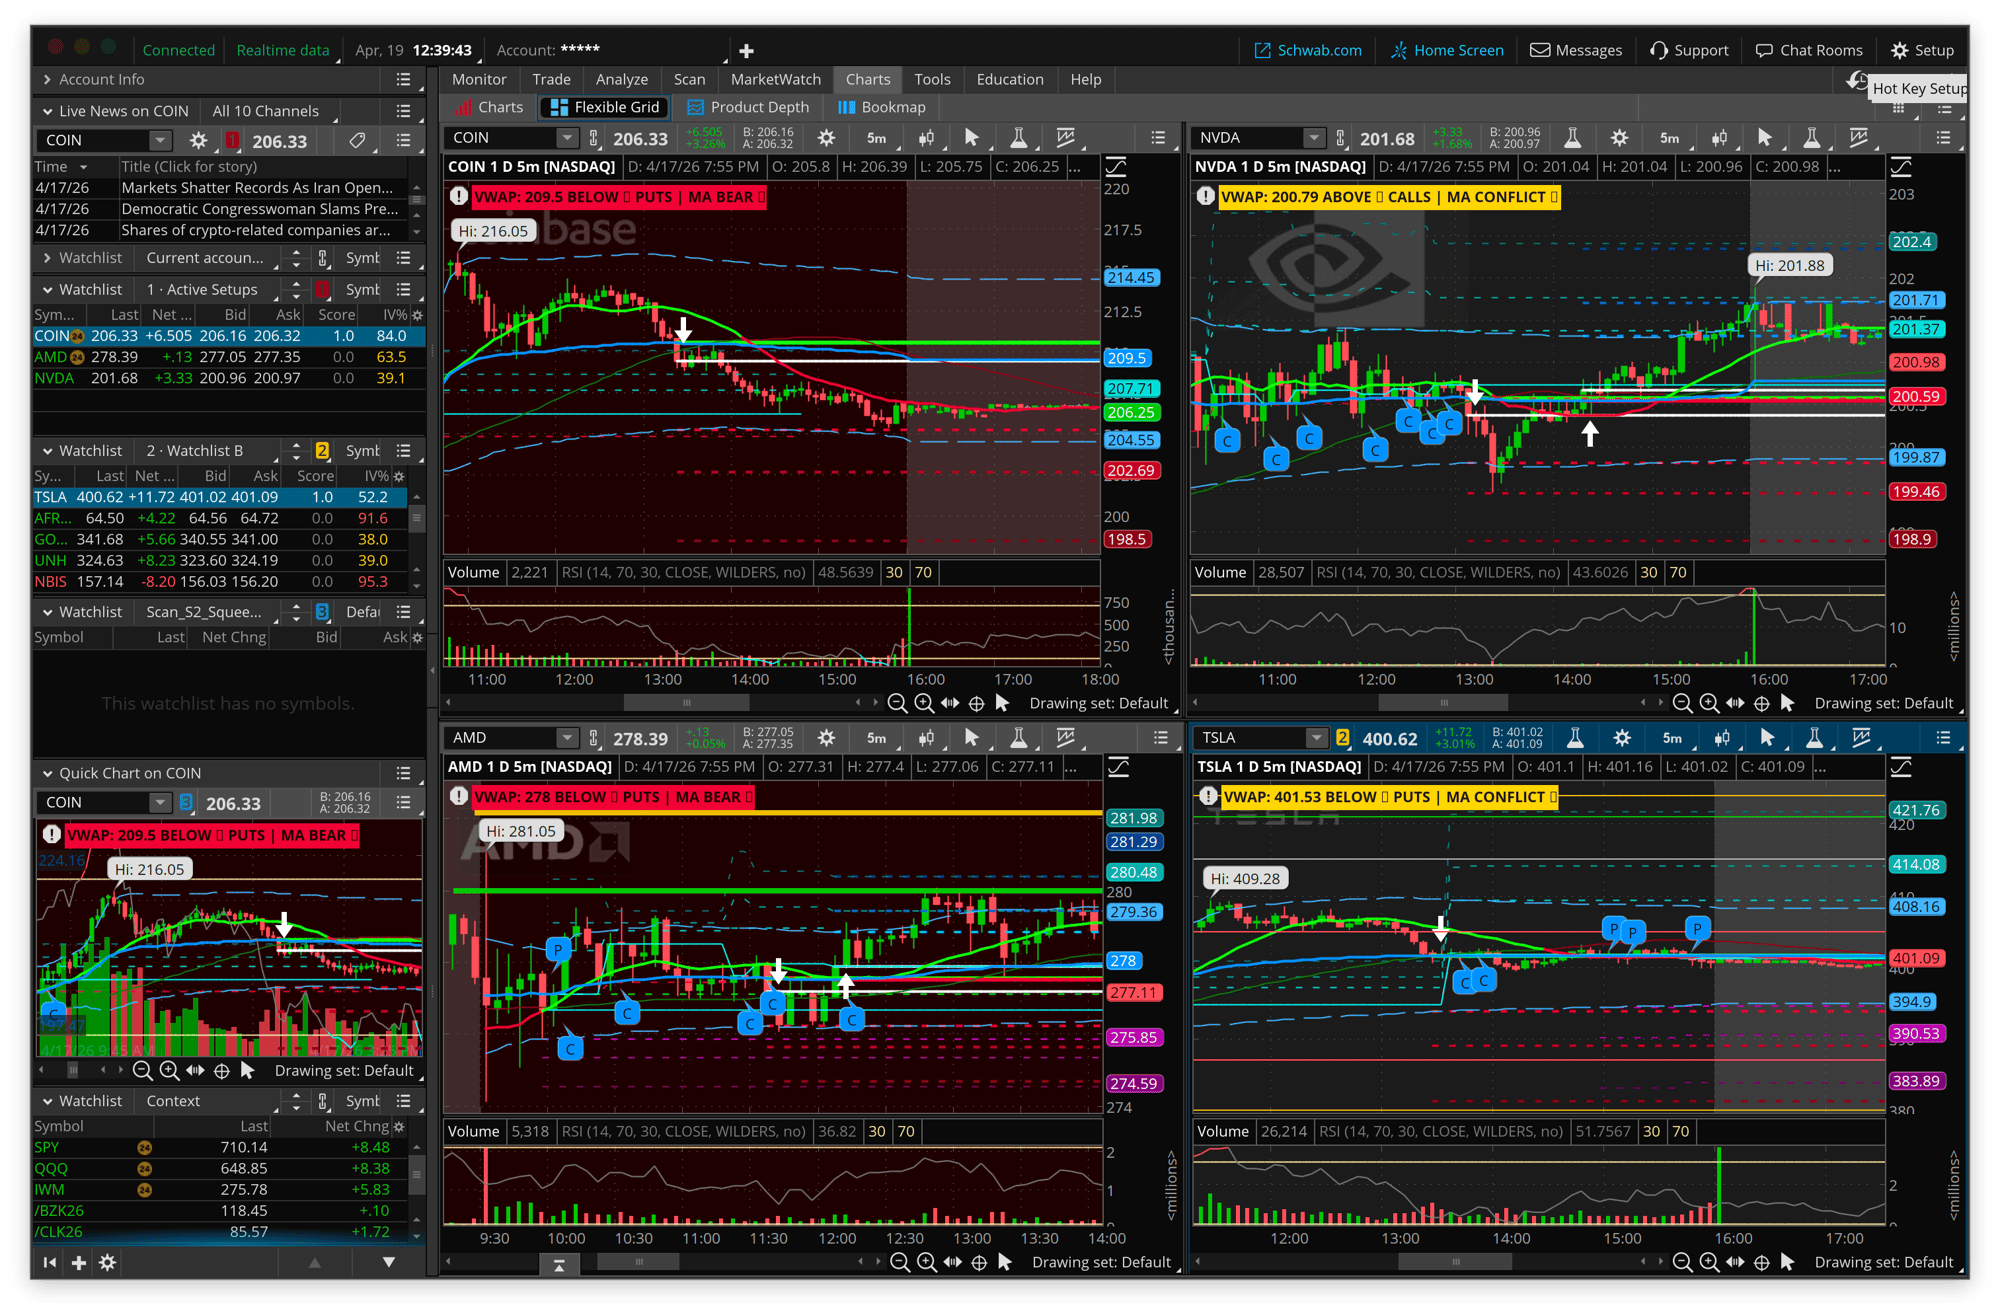The image size is (2000, 1315).
Task: Toggle yellow color link 2 on Watchlist B
Action: 322,451
